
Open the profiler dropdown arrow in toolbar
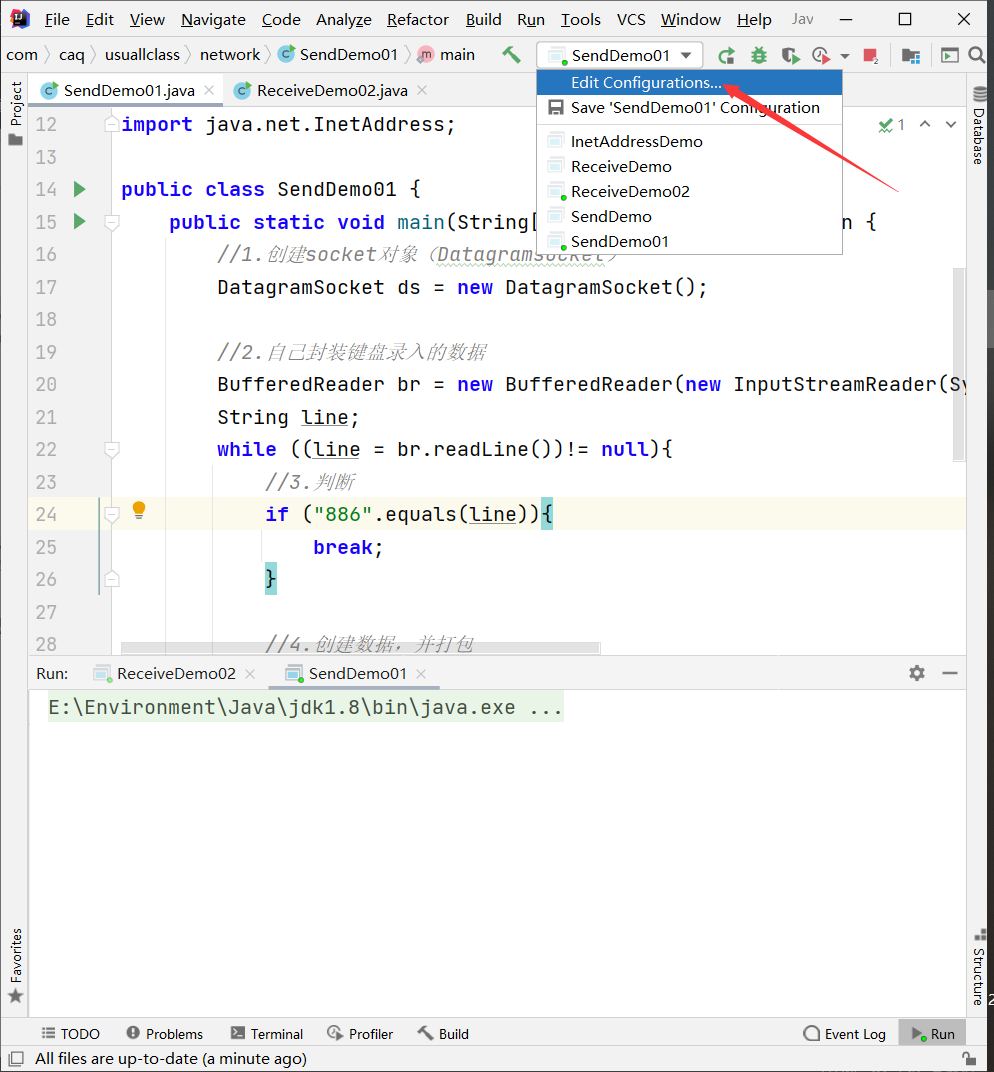click(x=845, y=55)
